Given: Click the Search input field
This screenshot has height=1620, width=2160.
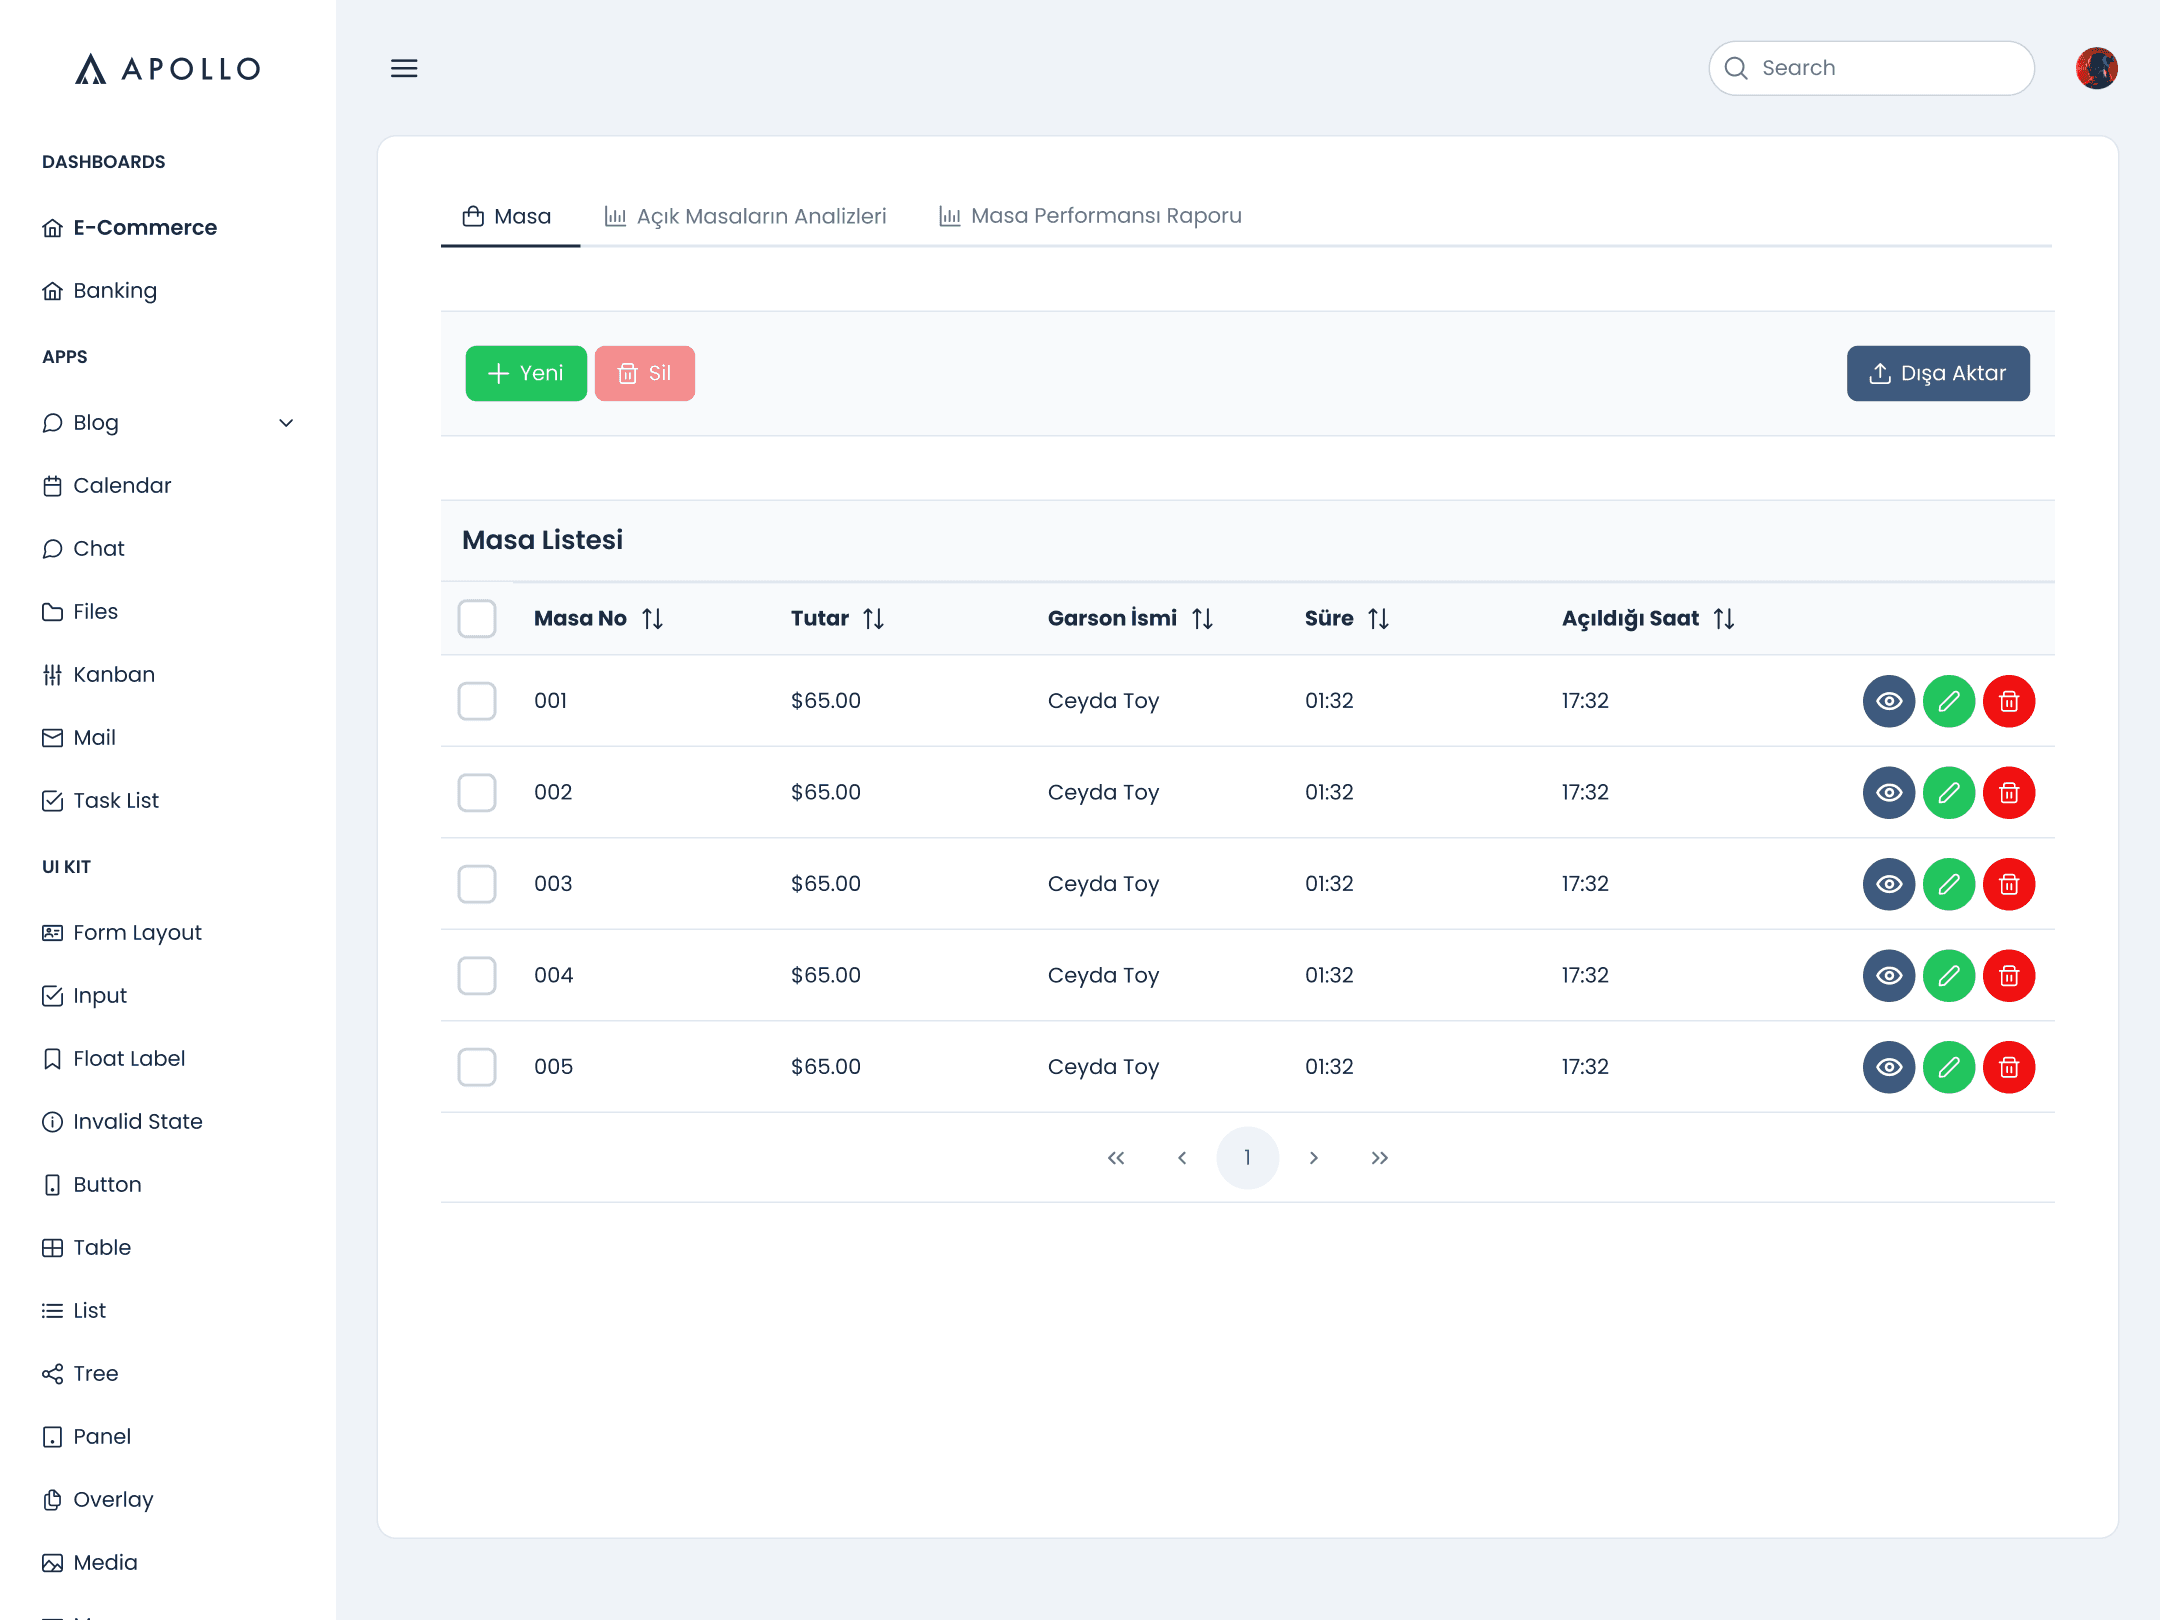Looking at the screenshot, I should (x=1871, y=68).
